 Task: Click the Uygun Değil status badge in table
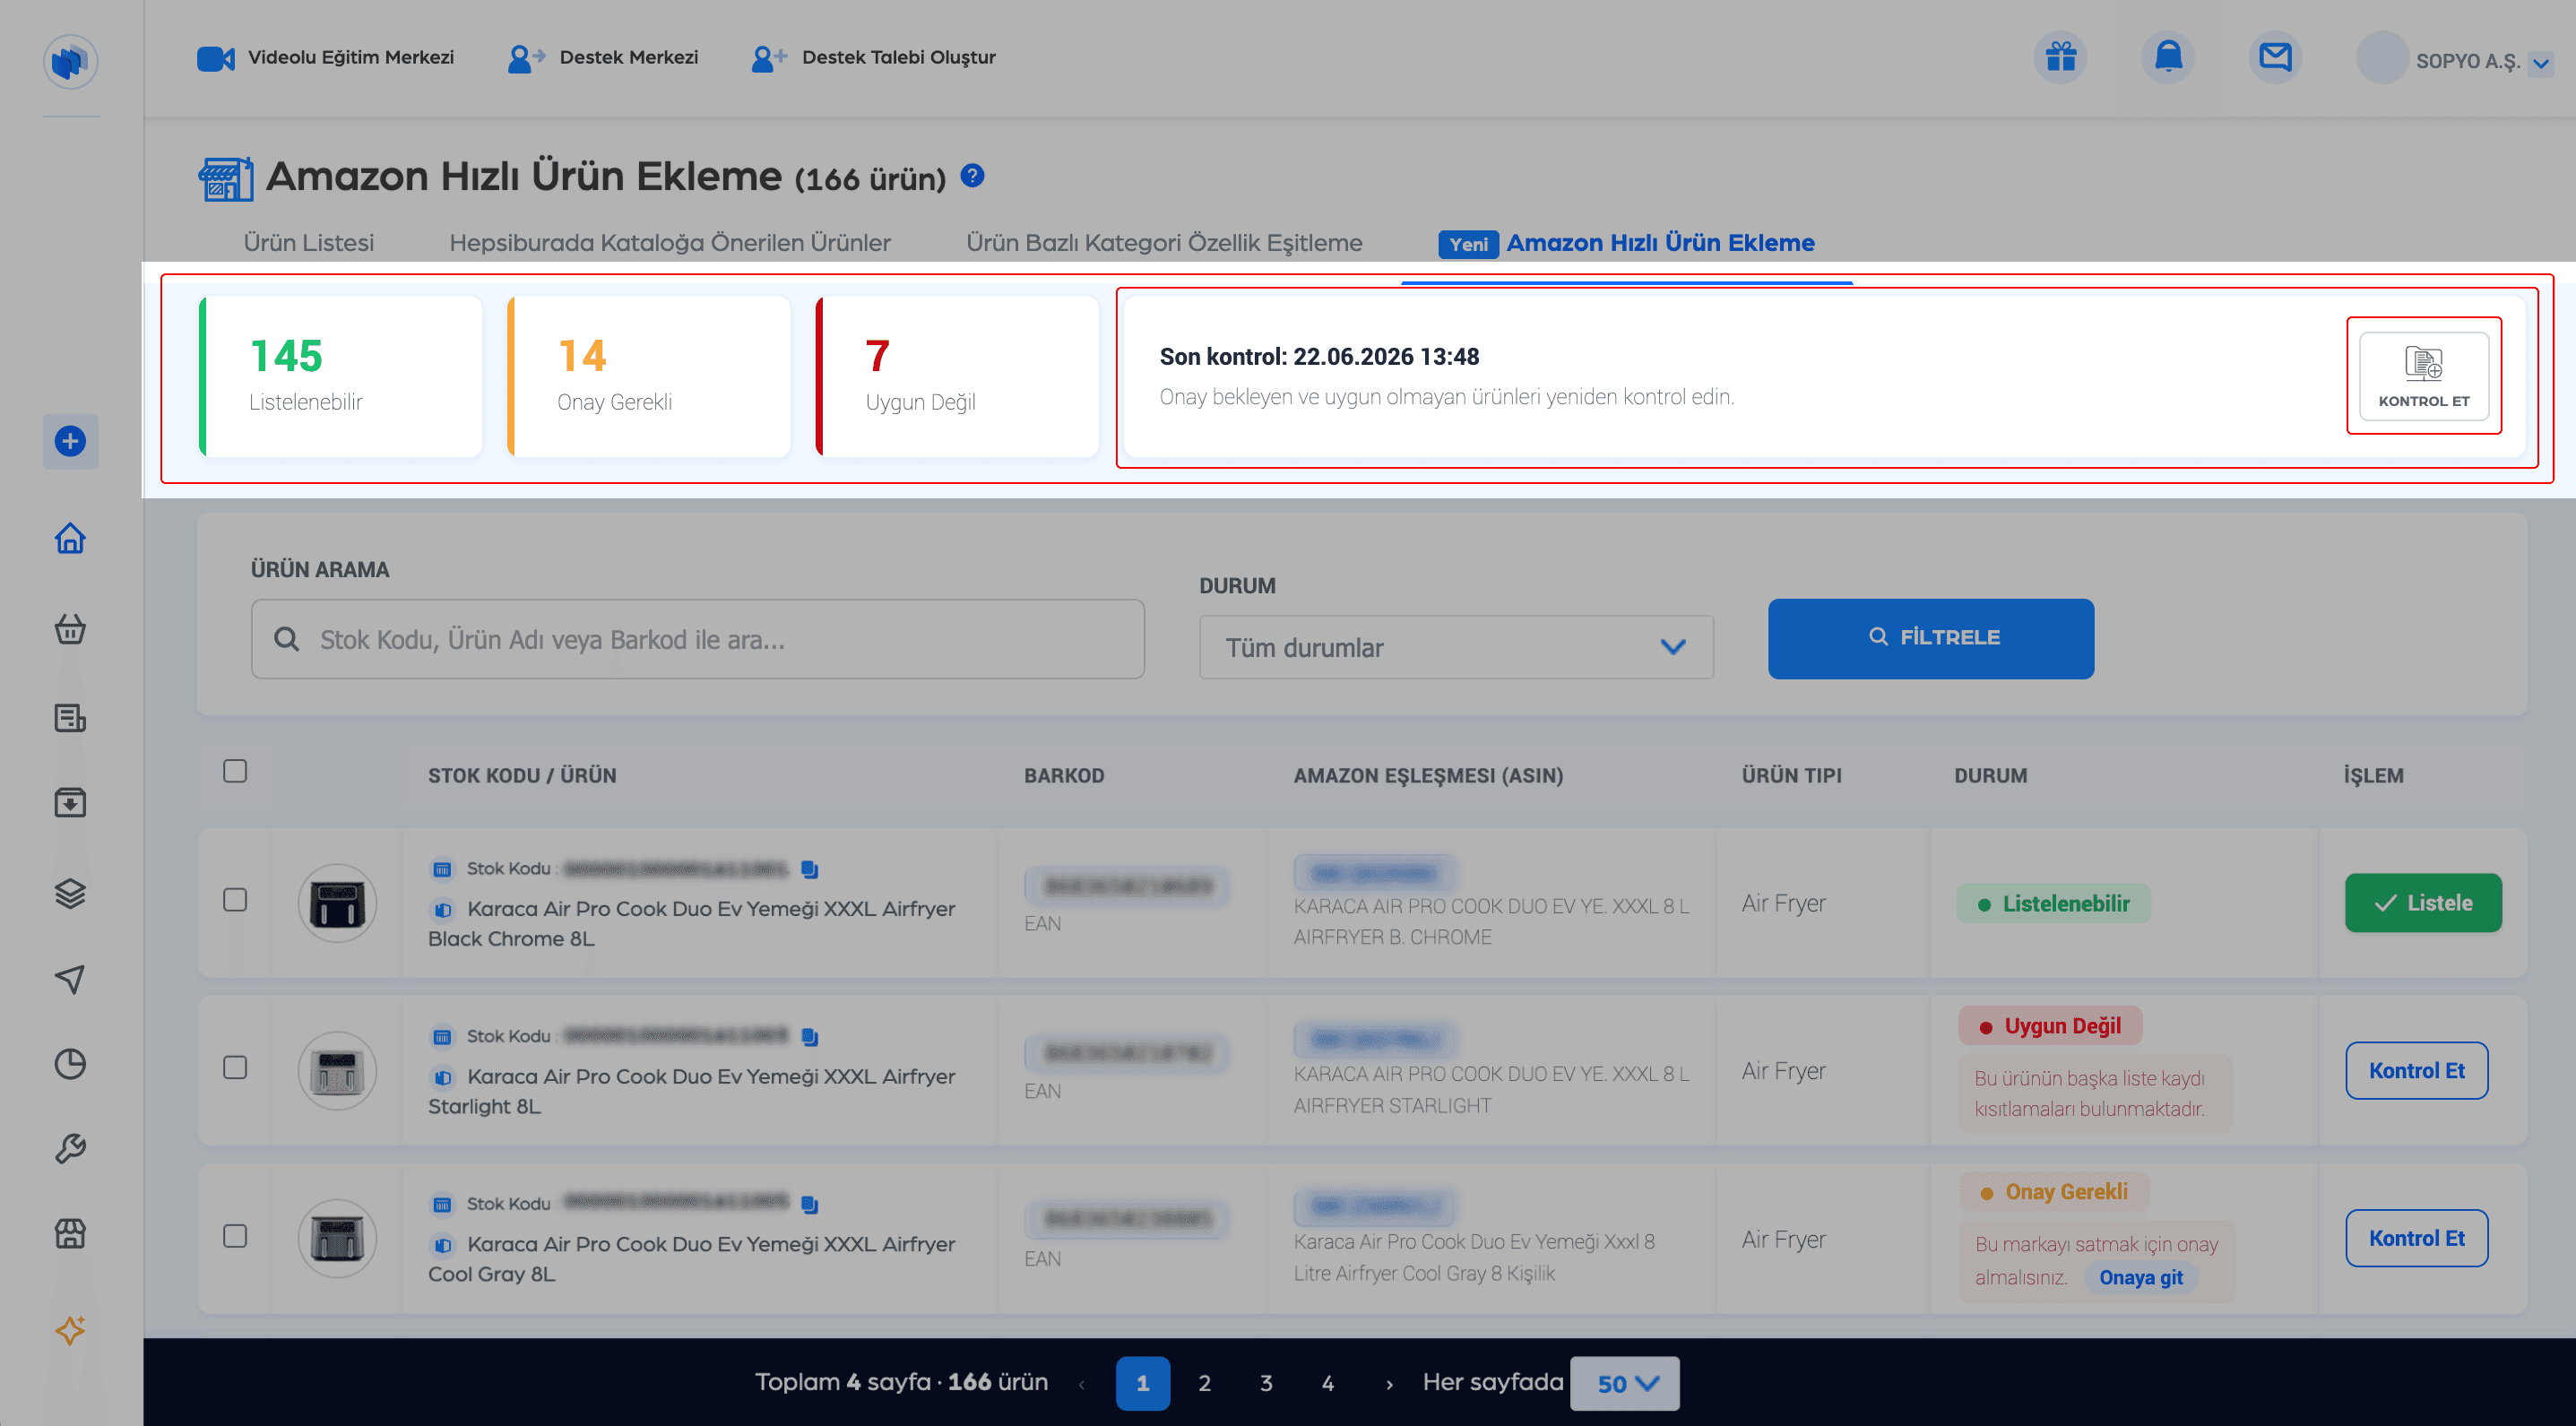(2050, 1026)
